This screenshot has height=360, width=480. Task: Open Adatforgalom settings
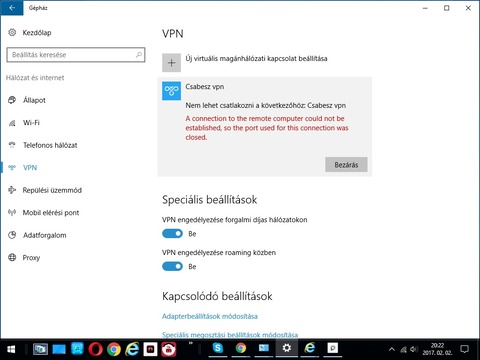[x=45, y=235]
